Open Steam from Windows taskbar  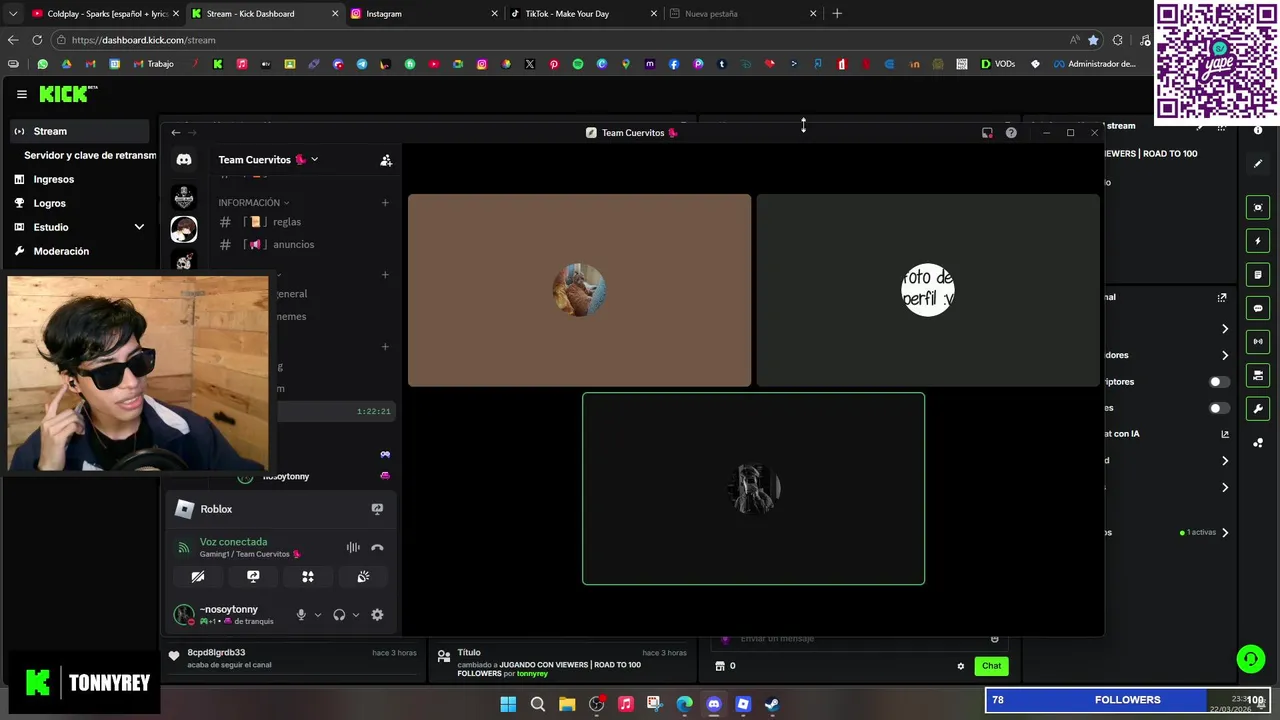click(772, 704)
